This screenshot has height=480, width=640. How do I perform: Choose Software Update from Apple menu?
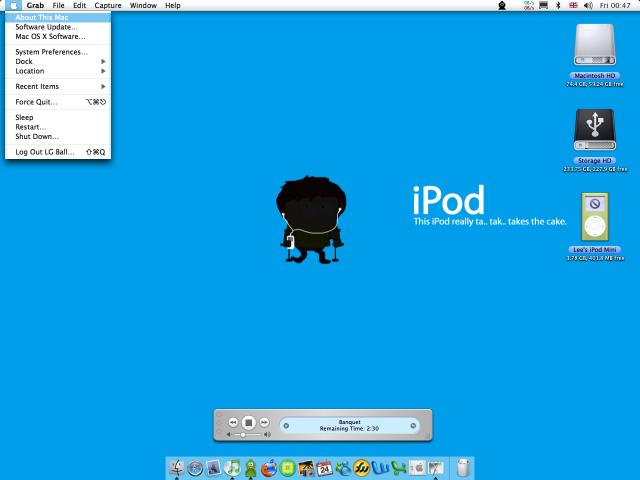[58, 27]
